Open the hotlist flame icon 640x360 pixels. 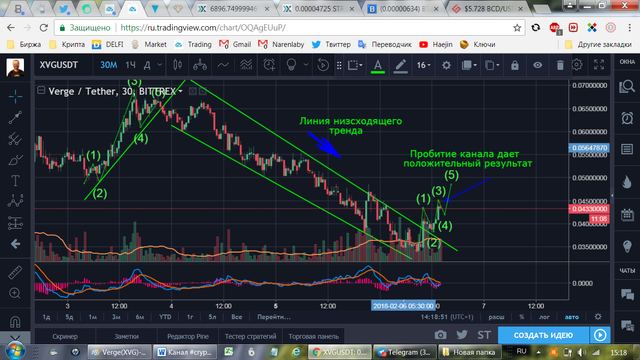(x=627, y=182)
